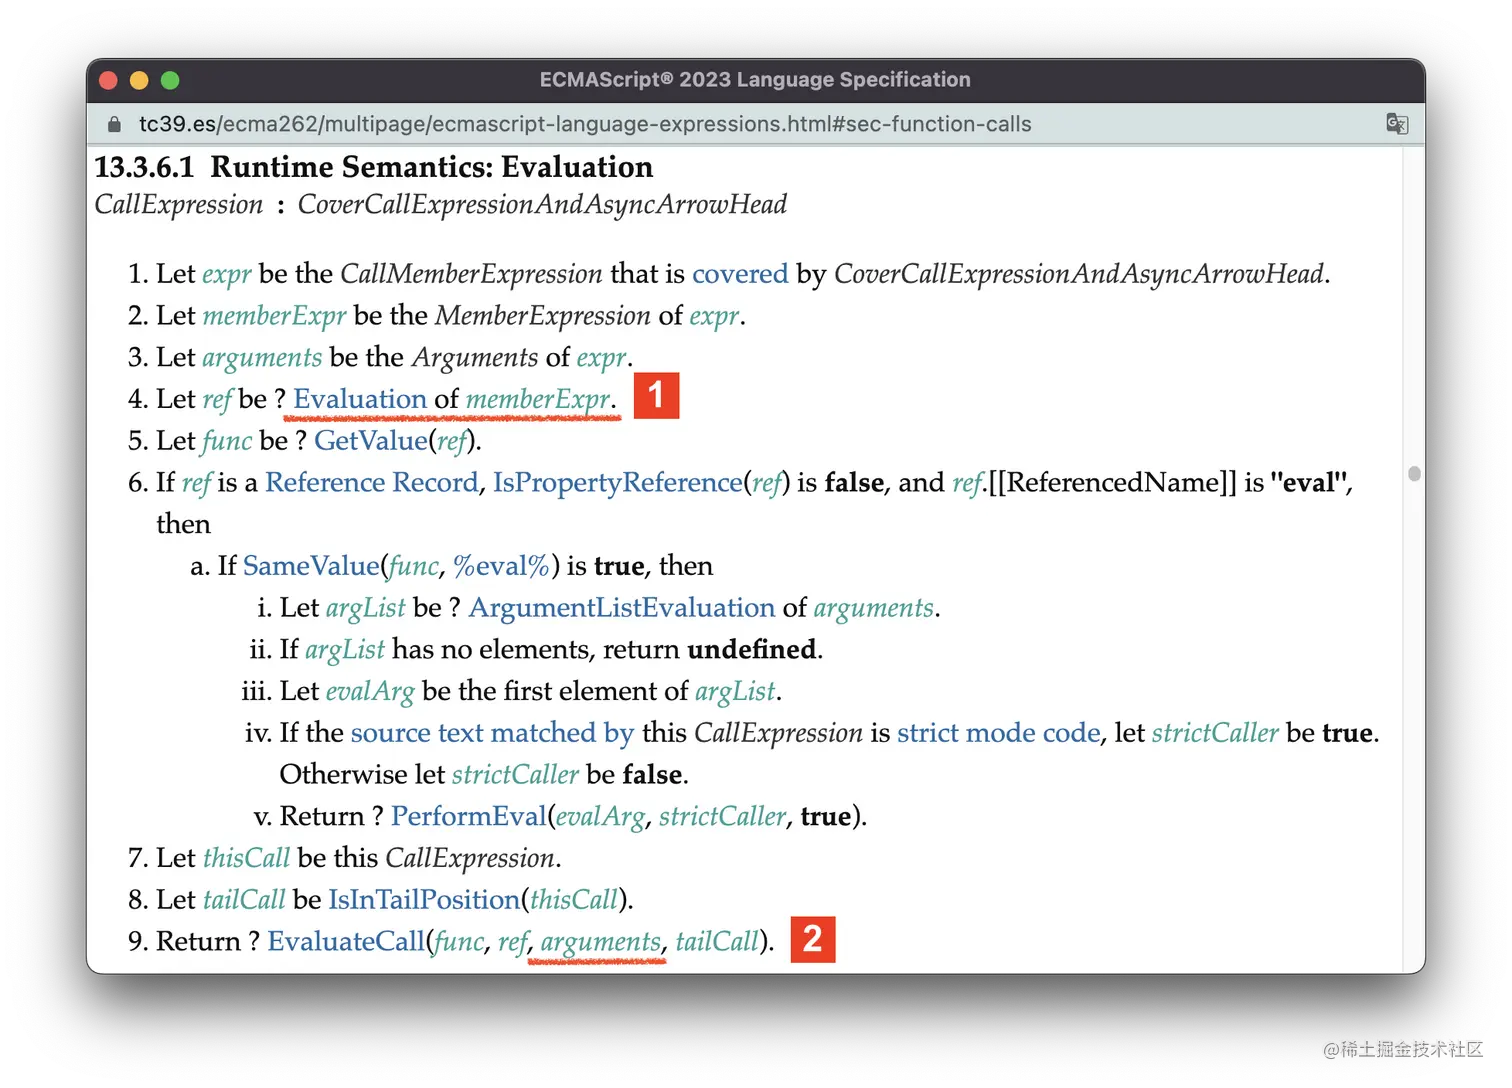This screenshot has width=1512, height=1088.
Task: Click the variable 'ref' in step 4
Action: pos(216,399)
